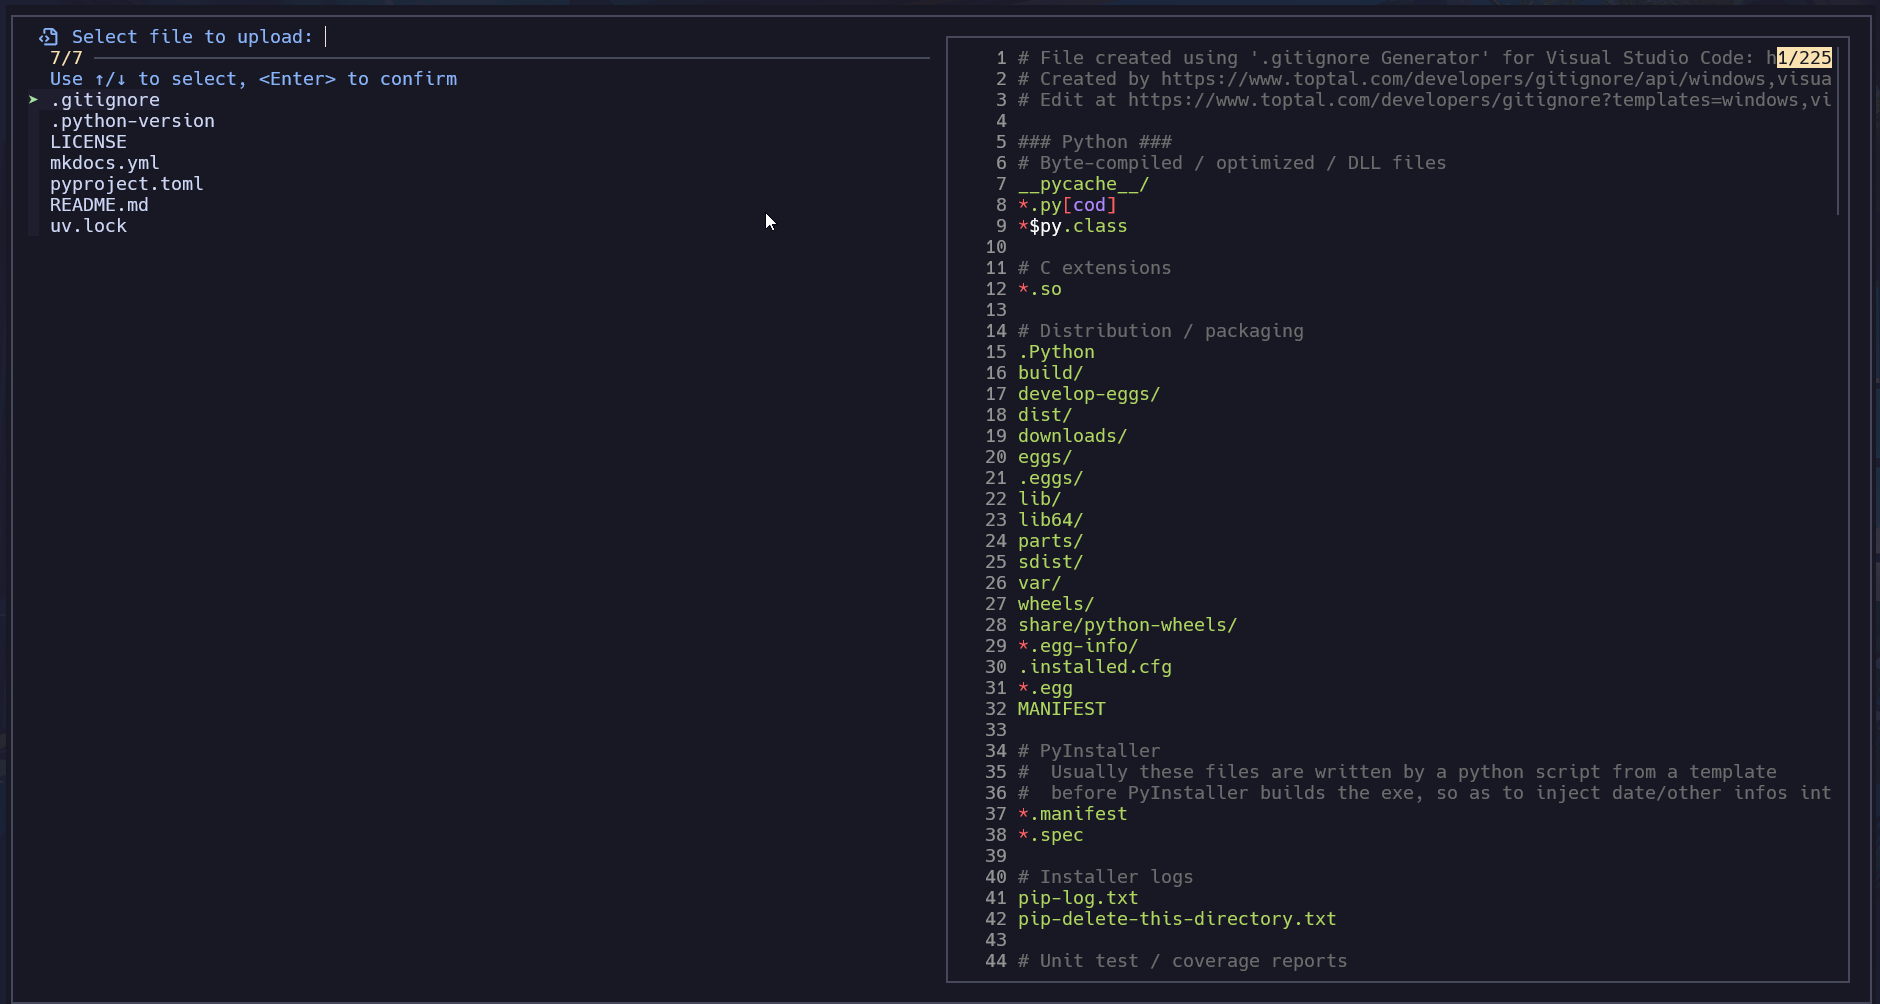The width and height of the screenshot is (1880, 1004).
Task: Click the MANIFEST line in the preview
Action: click(1061, 709)
